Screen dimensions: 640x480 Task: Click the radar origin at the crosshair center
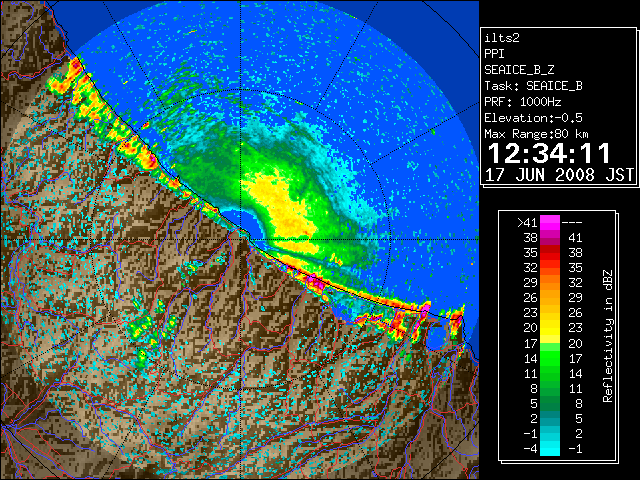240,239
